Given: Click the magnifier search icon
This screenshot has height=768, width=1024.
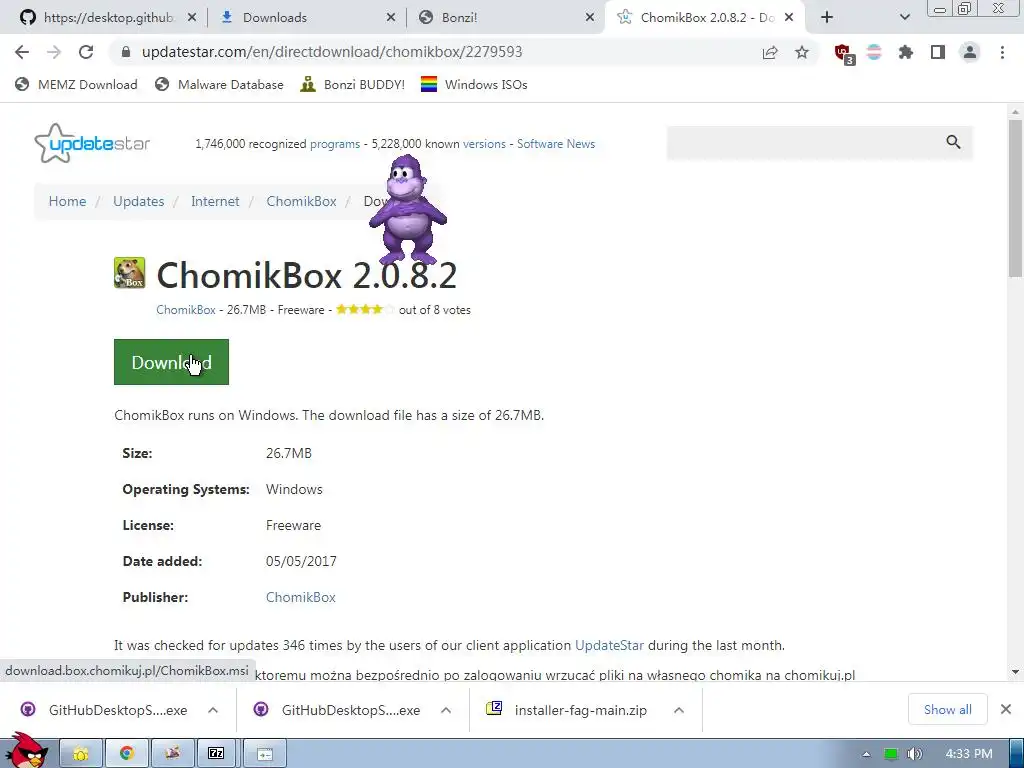Looking at the screenshot, I should (x=953, y=142).
